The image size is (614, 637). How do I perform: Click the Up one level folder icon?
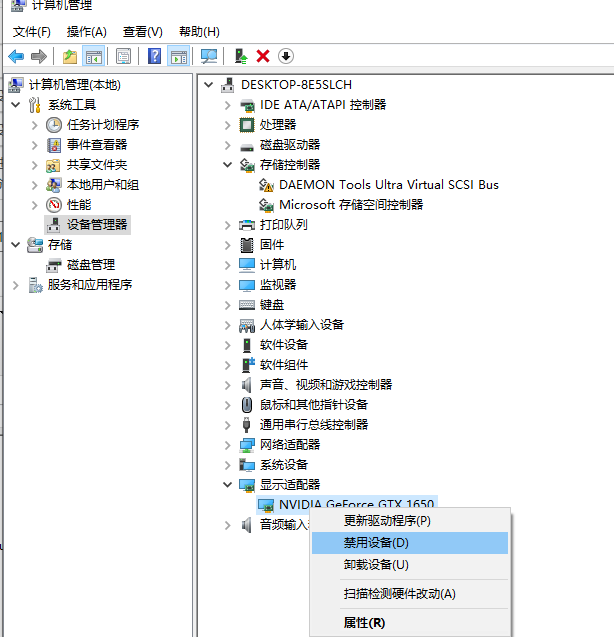(x=70, y=56)
